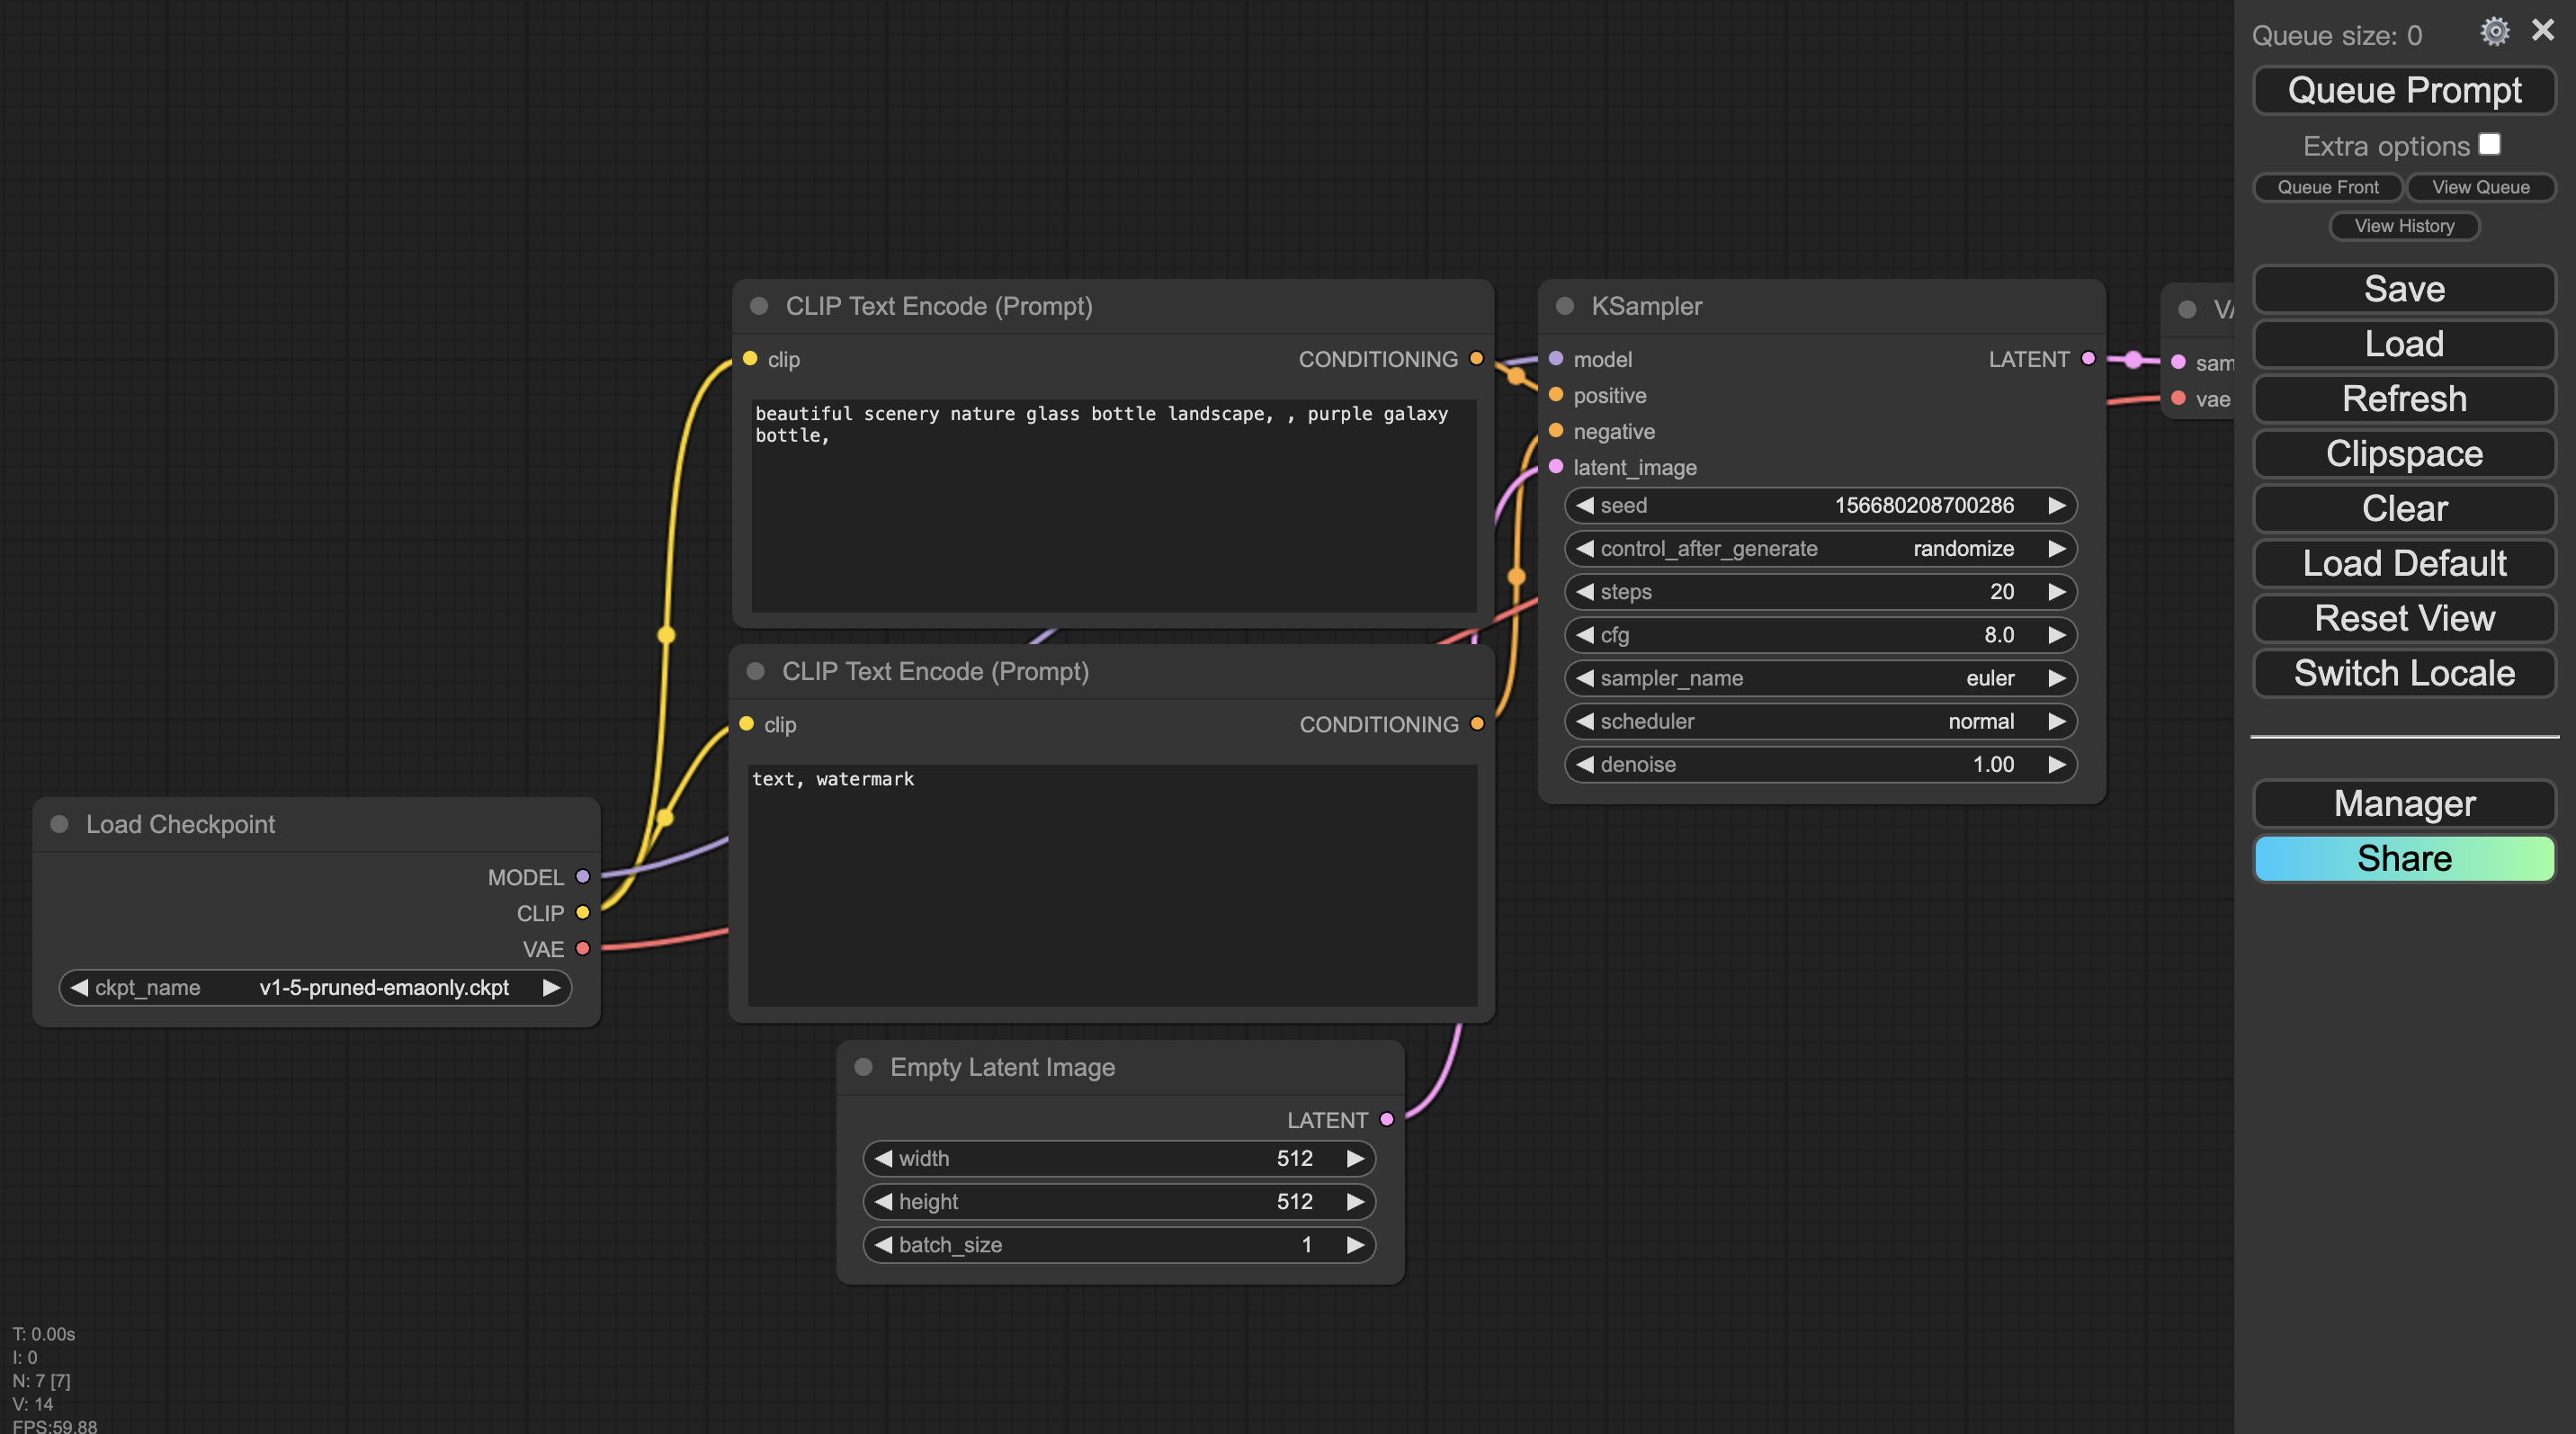Open the sampler_name euler dropdown
Image resolution: width=2576 pixels, height=1434 pixels.
click(1820, 678)
